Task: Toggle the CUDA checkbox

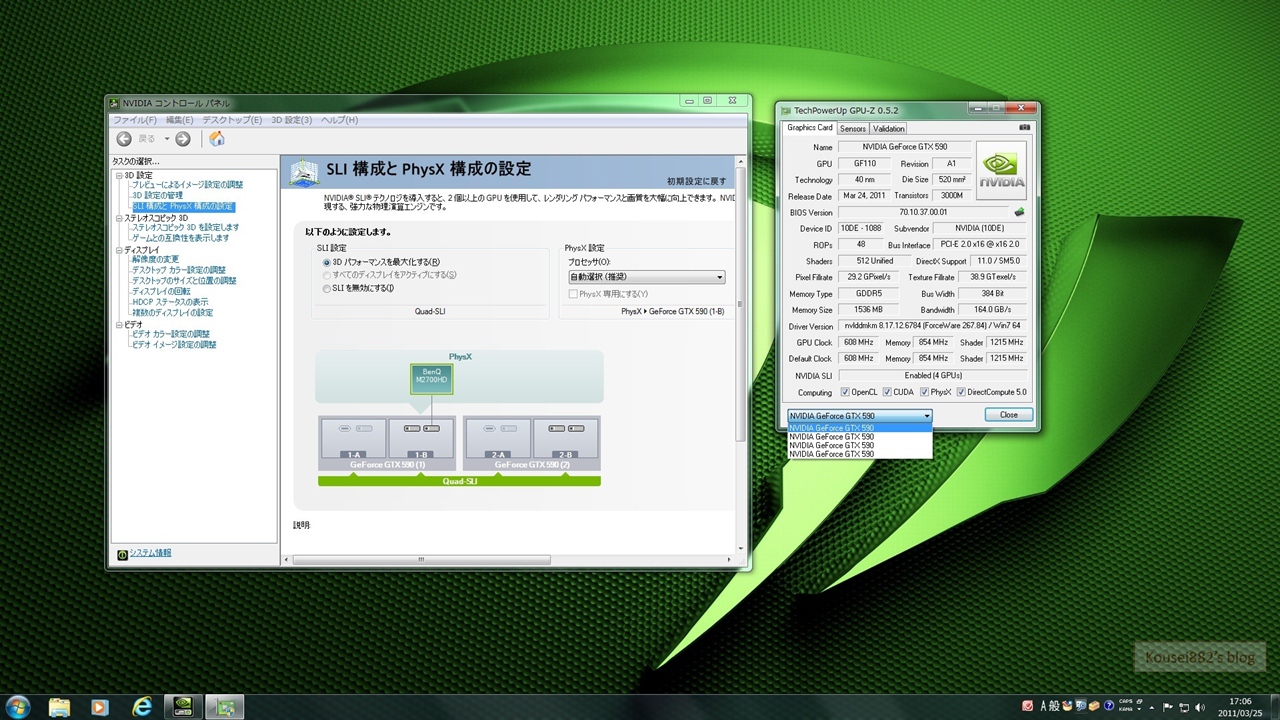Action: click(x=887, y=392)
